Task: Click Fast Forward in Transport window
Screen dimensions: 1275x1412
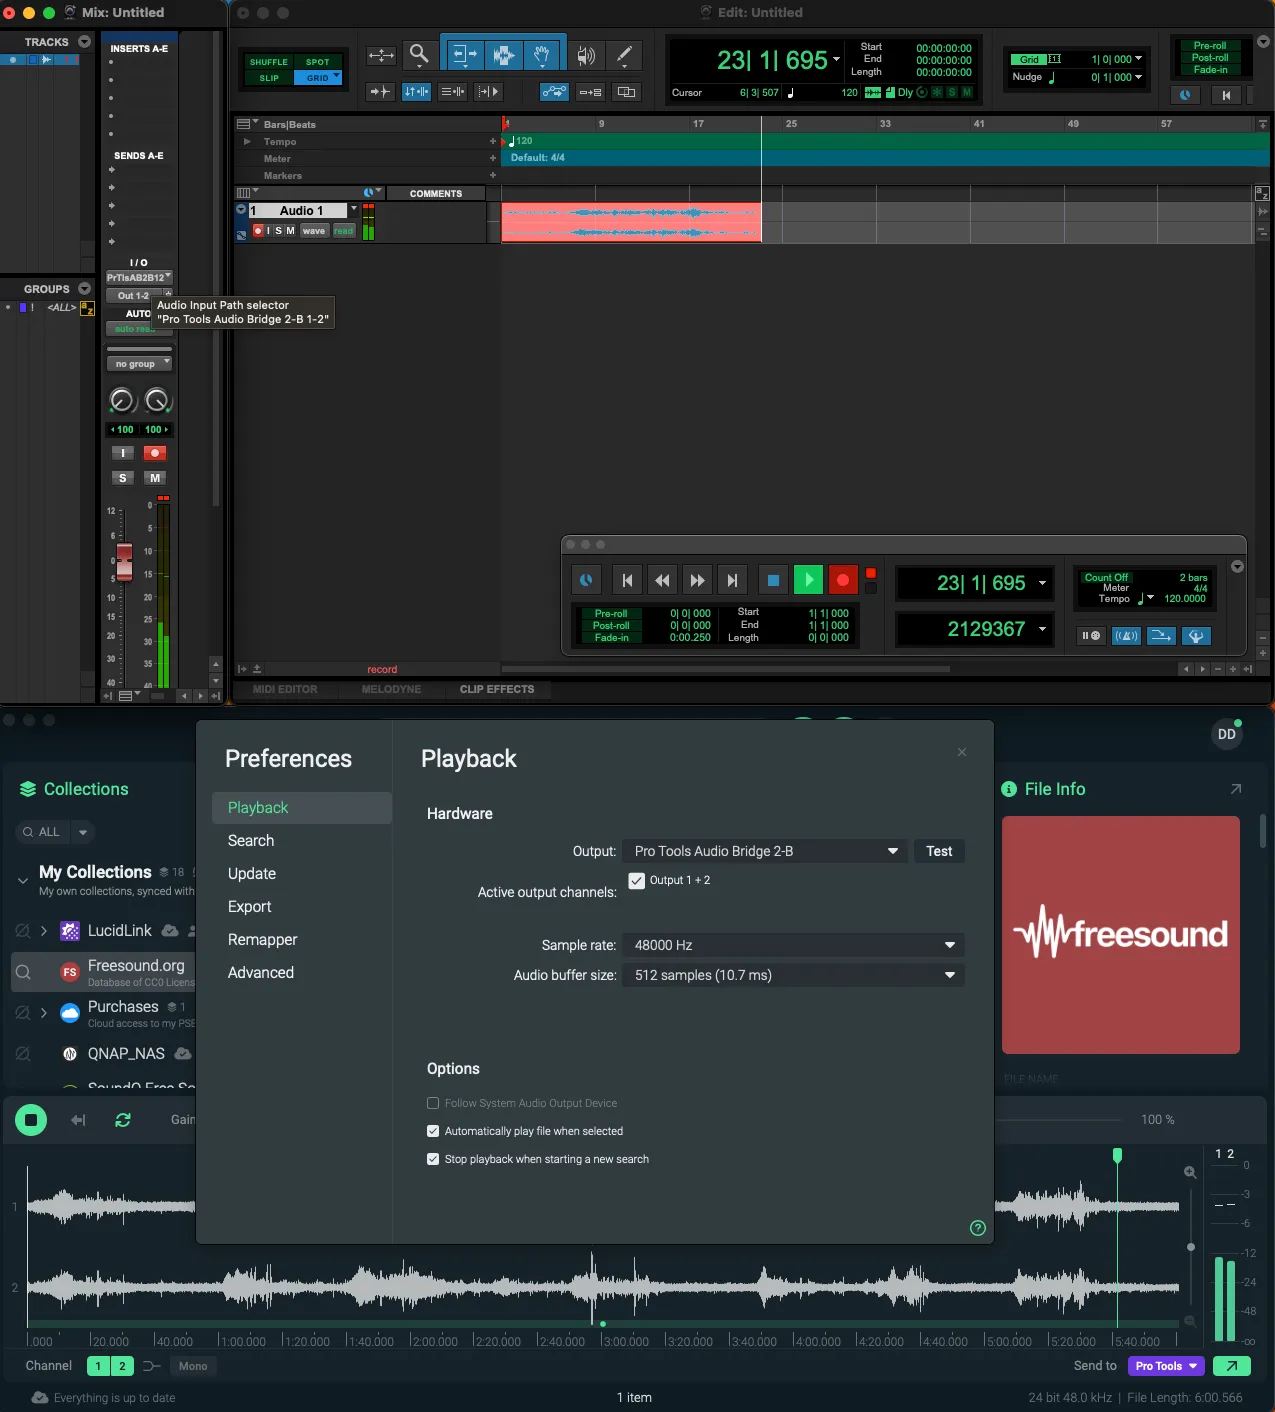Action: click(697, 580)
